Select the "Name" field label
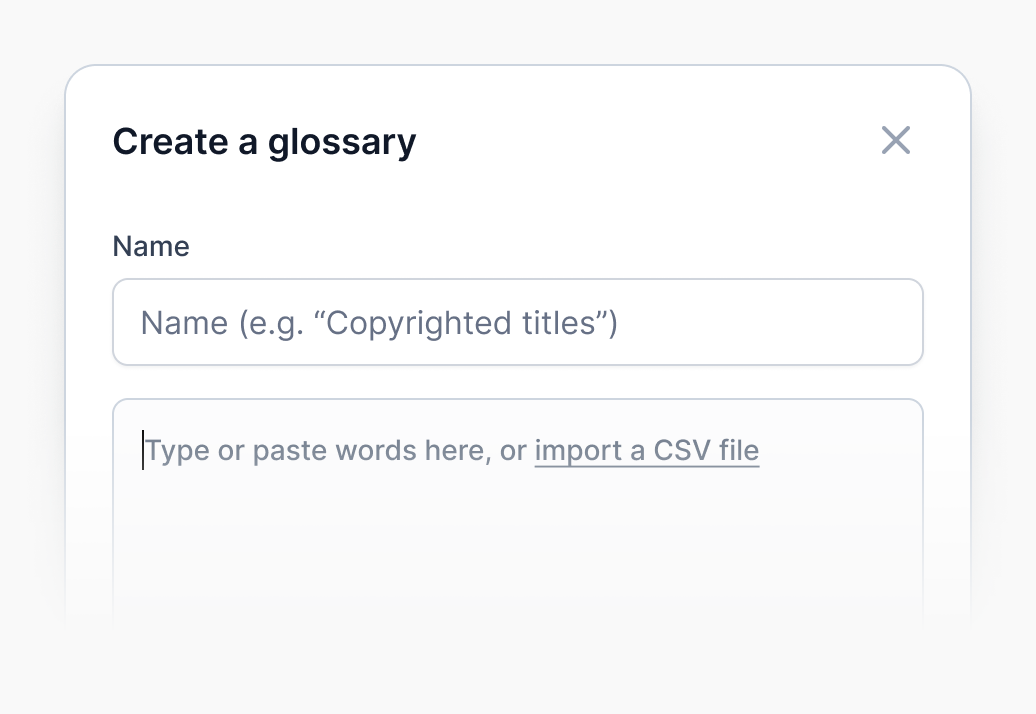This screenshot has width=1036, height=714. pos(151,246)
